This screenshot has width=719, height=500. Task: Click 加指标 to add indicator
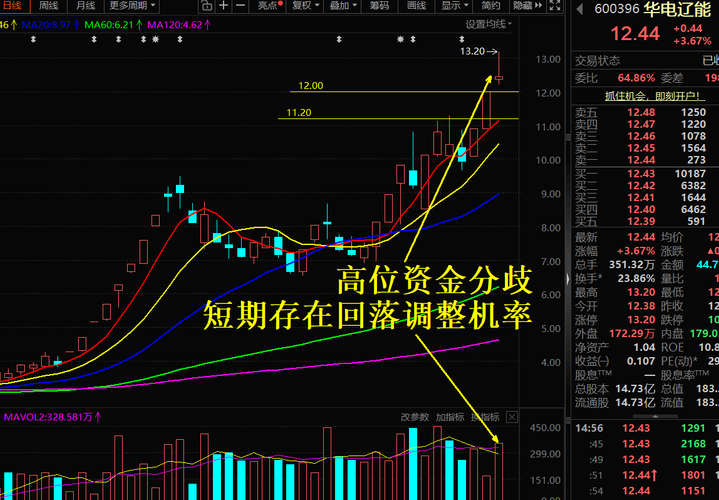[449, 417]
